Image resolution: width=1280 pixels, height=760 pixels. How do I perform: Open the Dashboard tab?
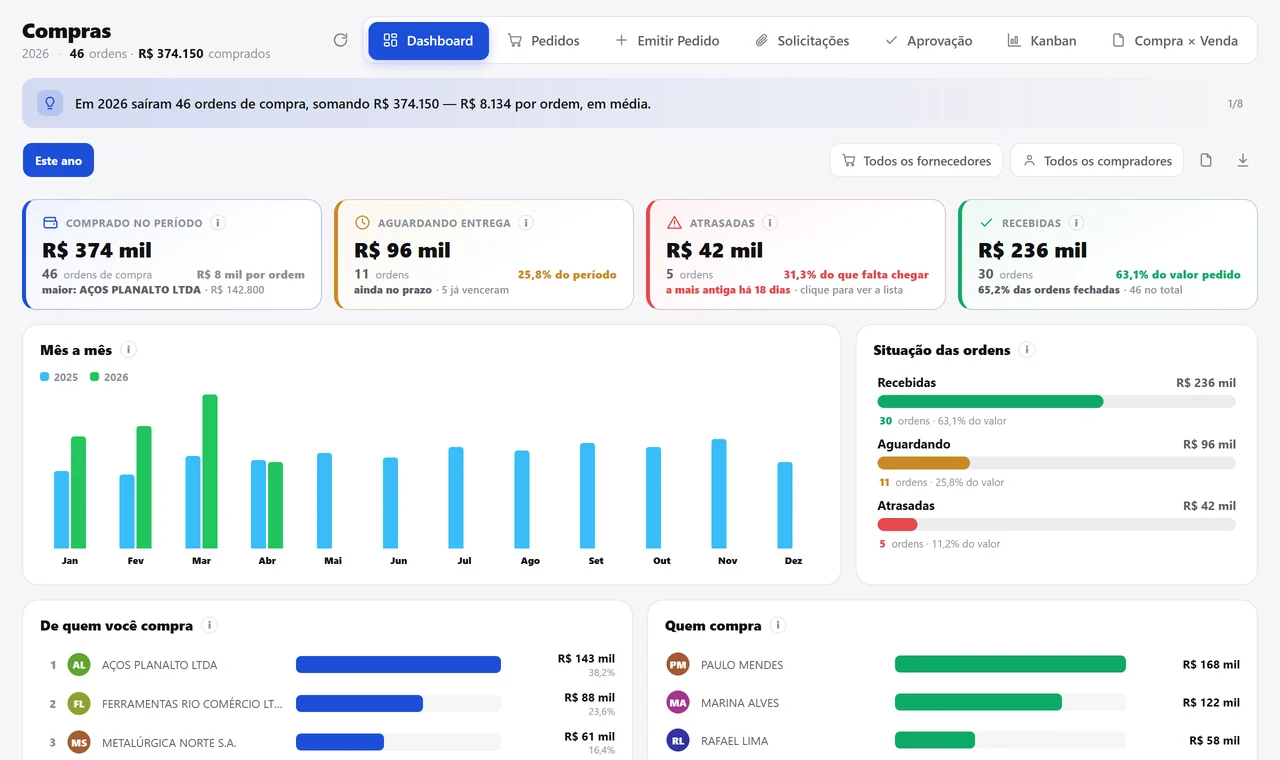click(428, 41)
